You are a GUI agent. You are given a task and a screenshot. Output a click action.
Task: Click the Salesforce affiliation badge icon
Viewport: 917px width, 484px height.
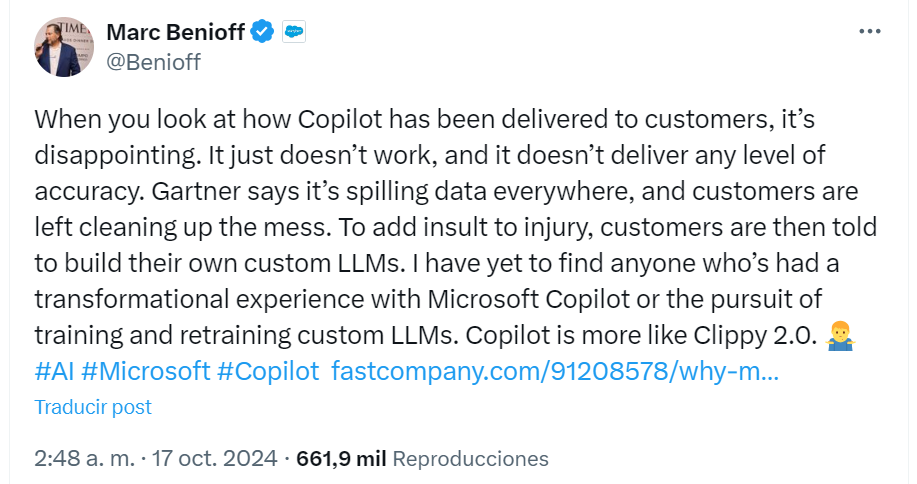pos(294,32)
